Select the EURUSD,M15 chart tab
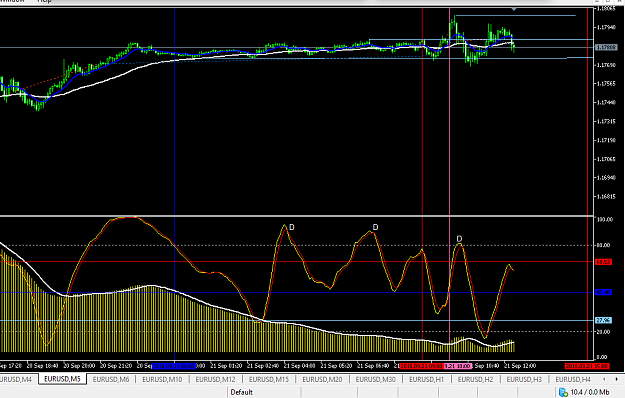 pyautogui.click(x=269, y=379)
